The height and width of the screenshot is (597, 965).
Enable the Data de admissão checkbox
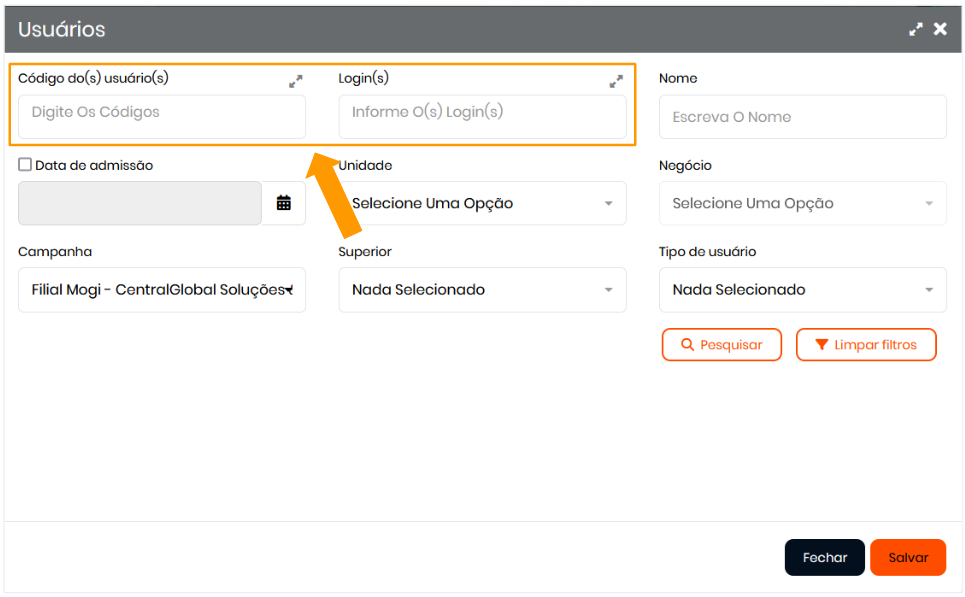25,165
